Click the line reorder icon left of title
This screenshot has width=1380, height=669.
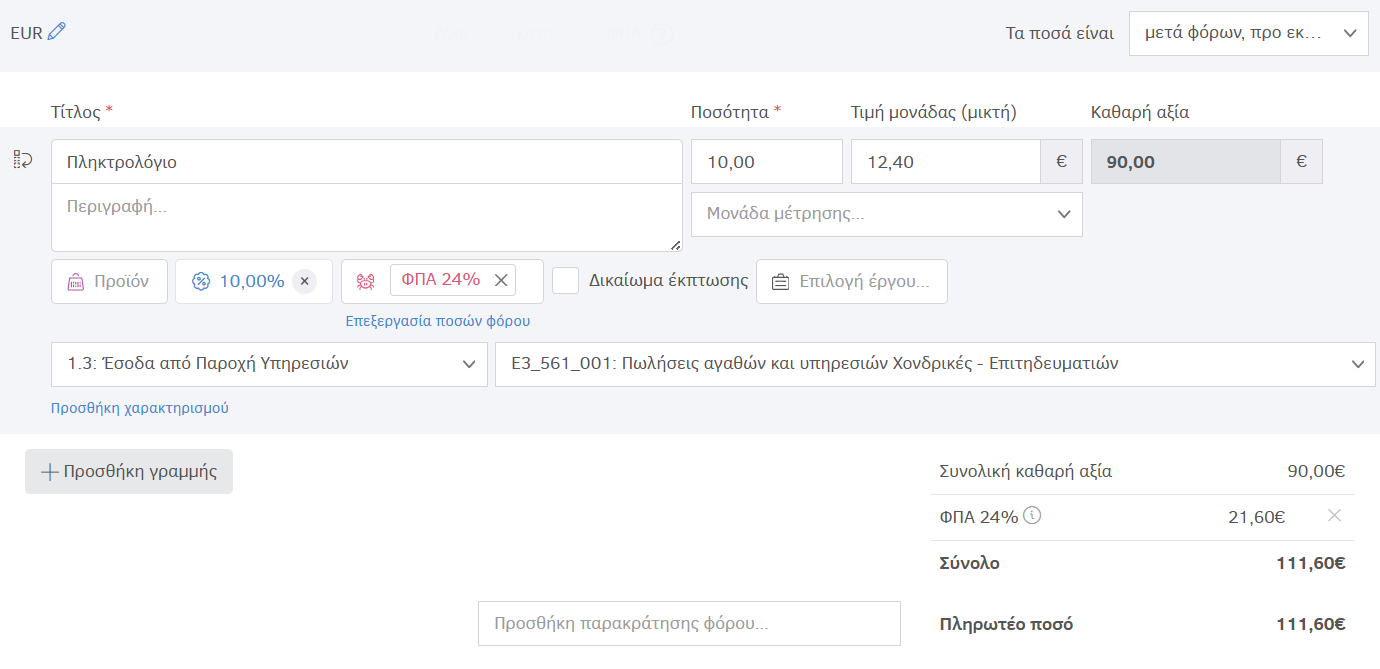point(23,160)
